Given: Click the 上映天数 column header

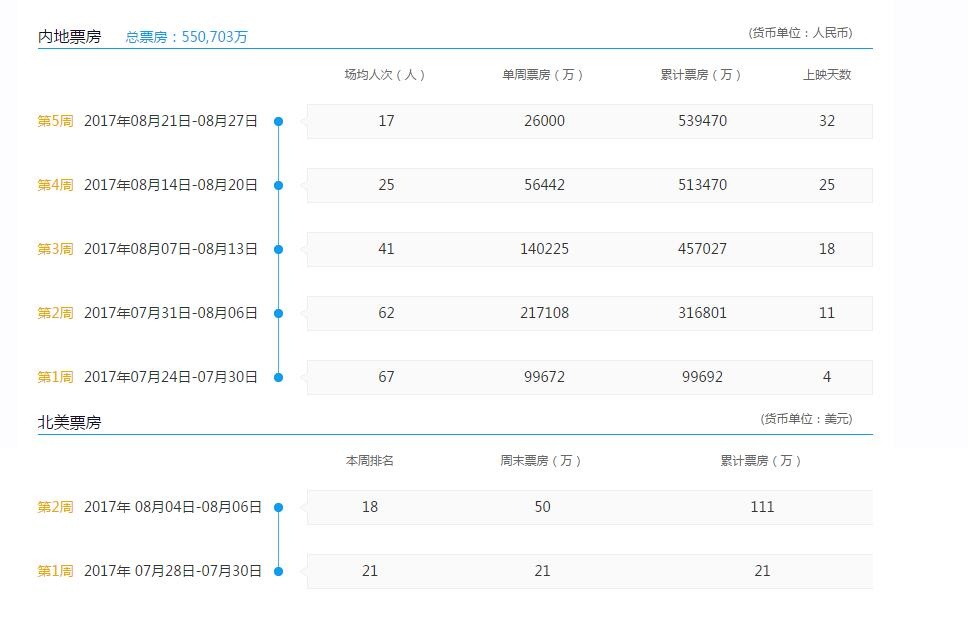Looking at the screenshot, I should [827, 75].
